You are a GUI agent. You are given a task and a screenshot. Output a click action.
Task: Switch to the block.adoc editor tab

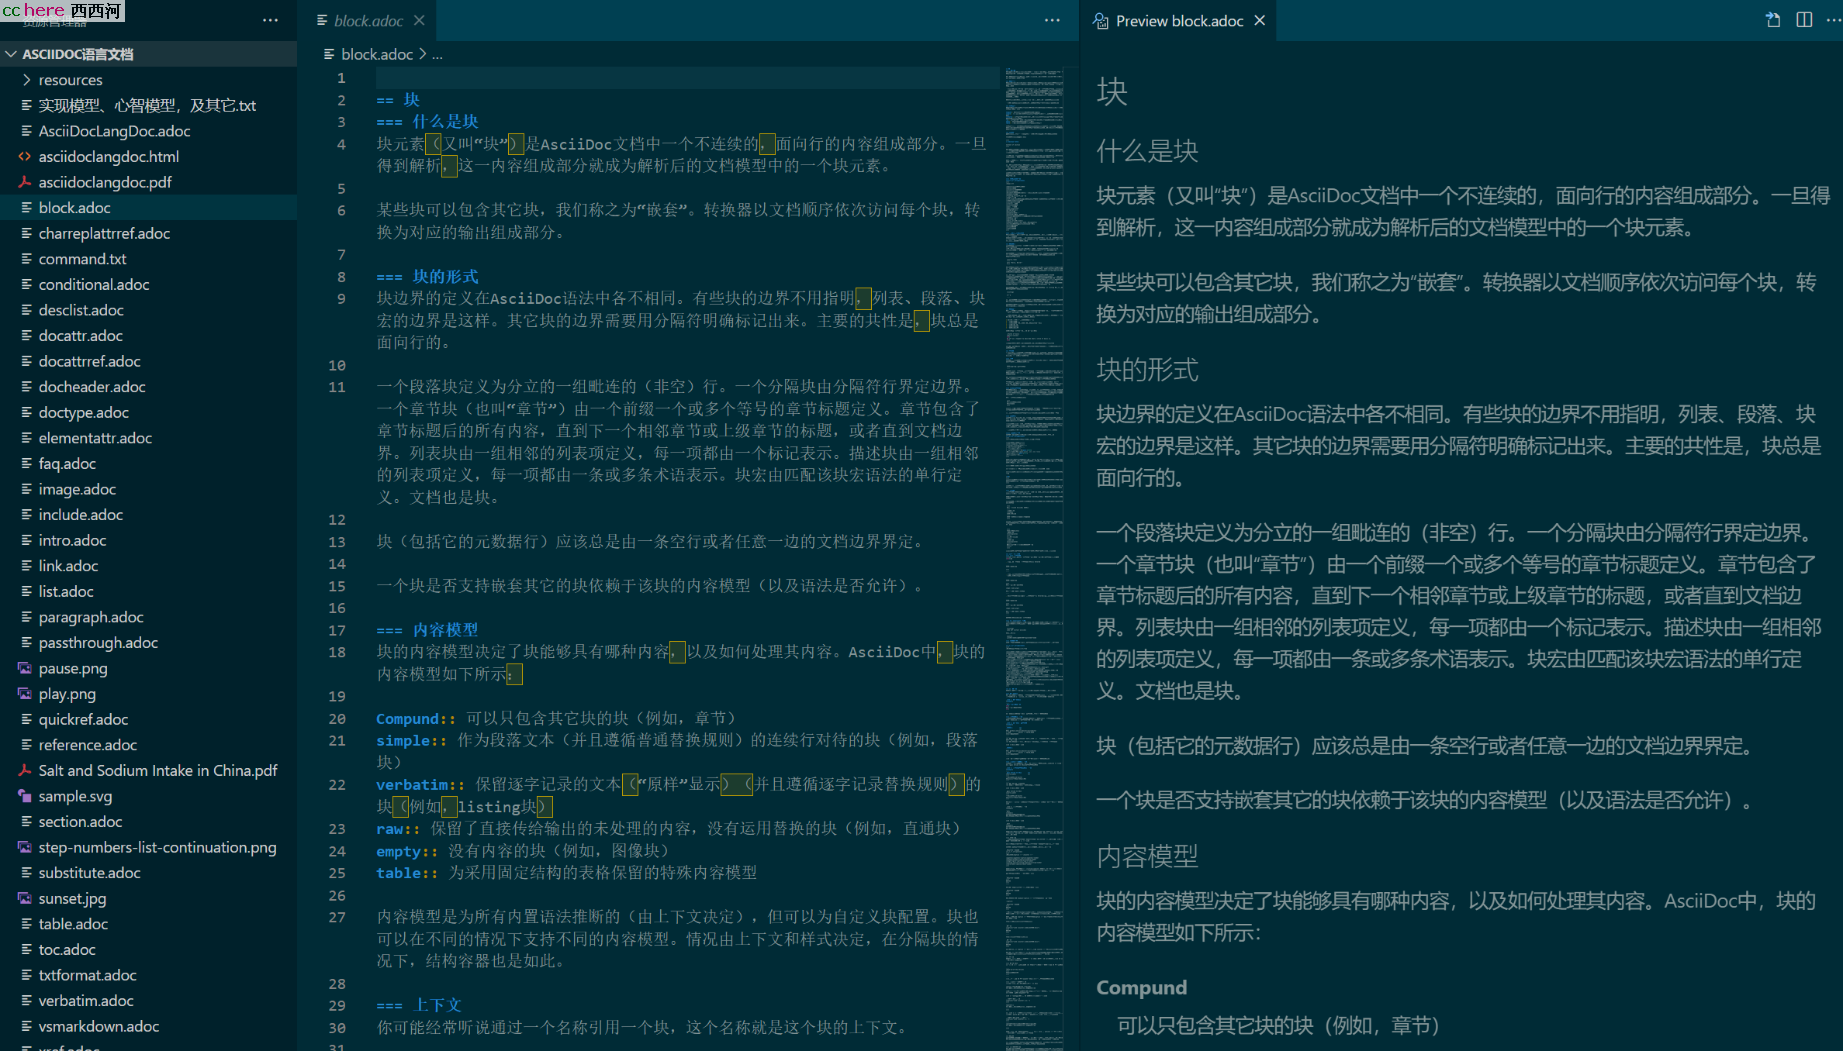[x=368, y=21]
